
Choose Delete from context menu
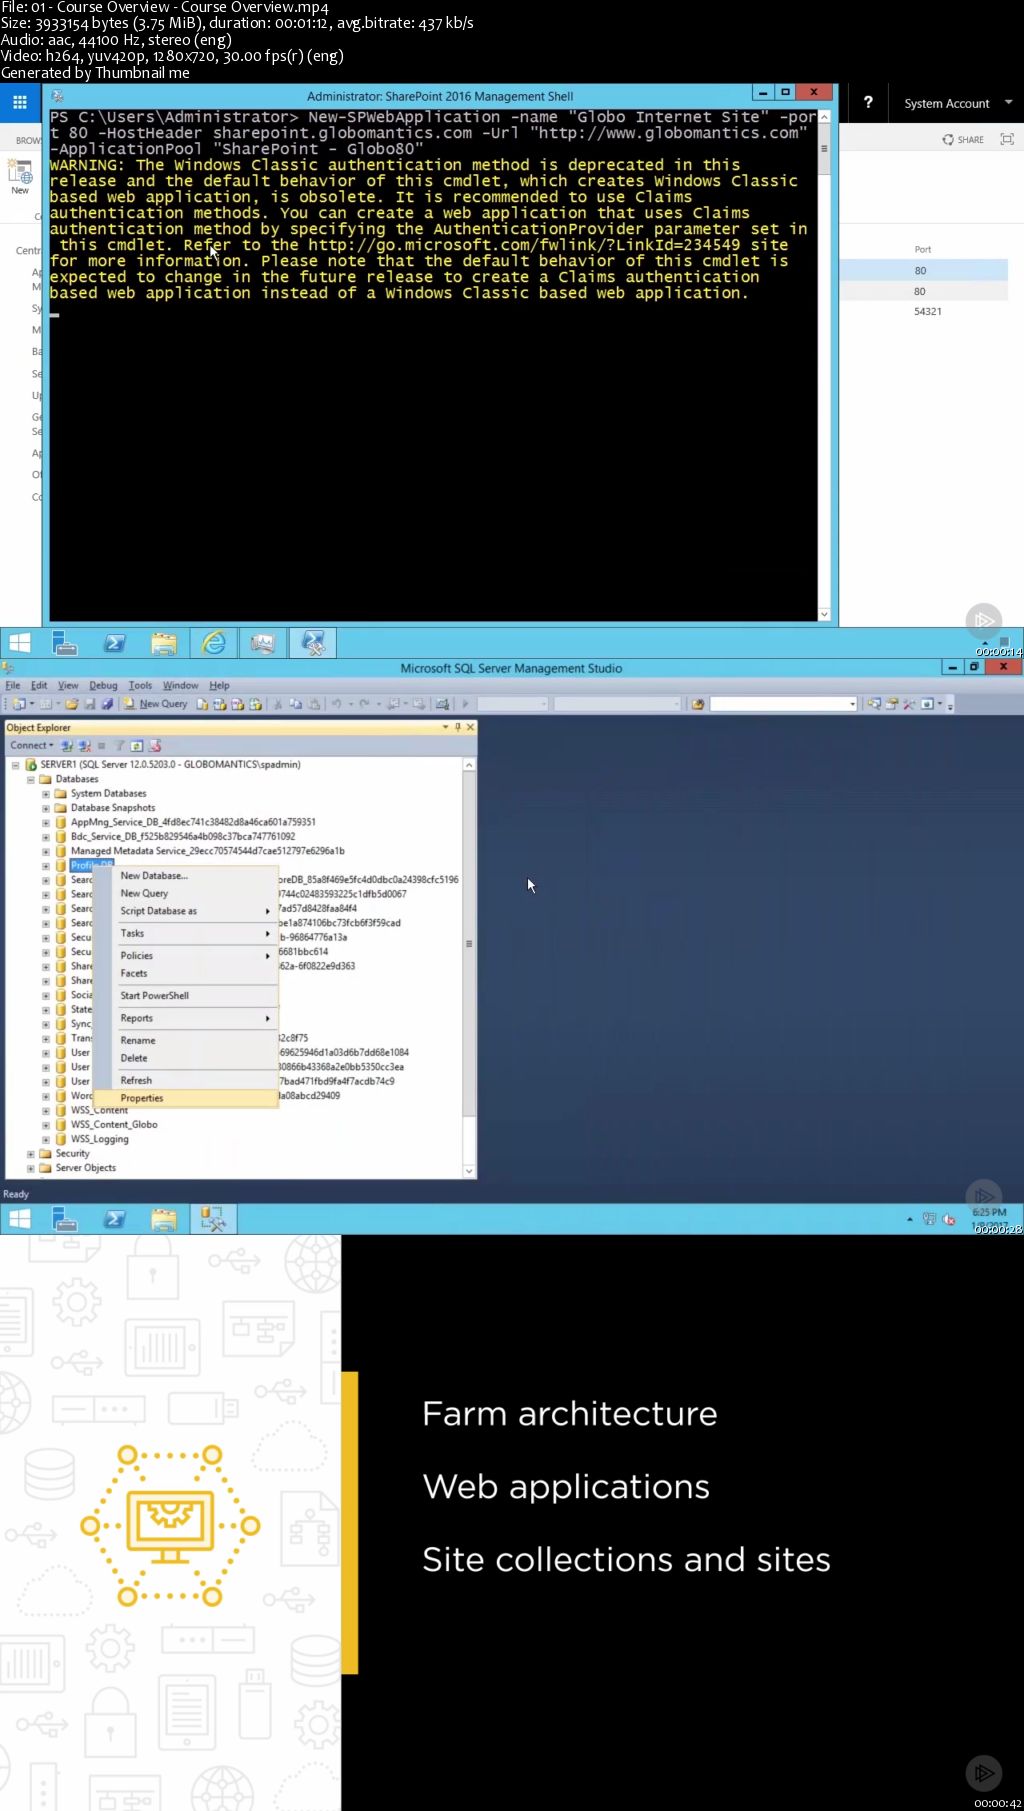[x=187, y=1058]
